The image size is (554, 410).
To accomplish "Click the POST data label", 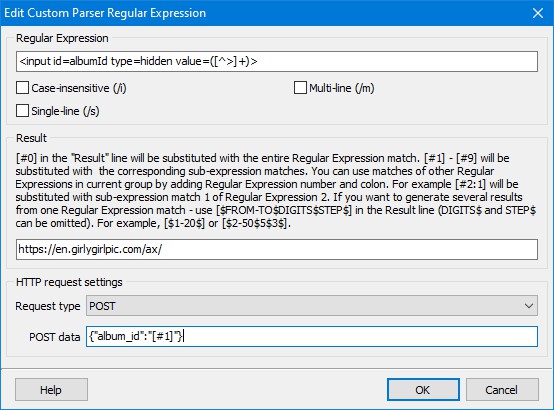I will pyautogui.click(x=55, y=337).
